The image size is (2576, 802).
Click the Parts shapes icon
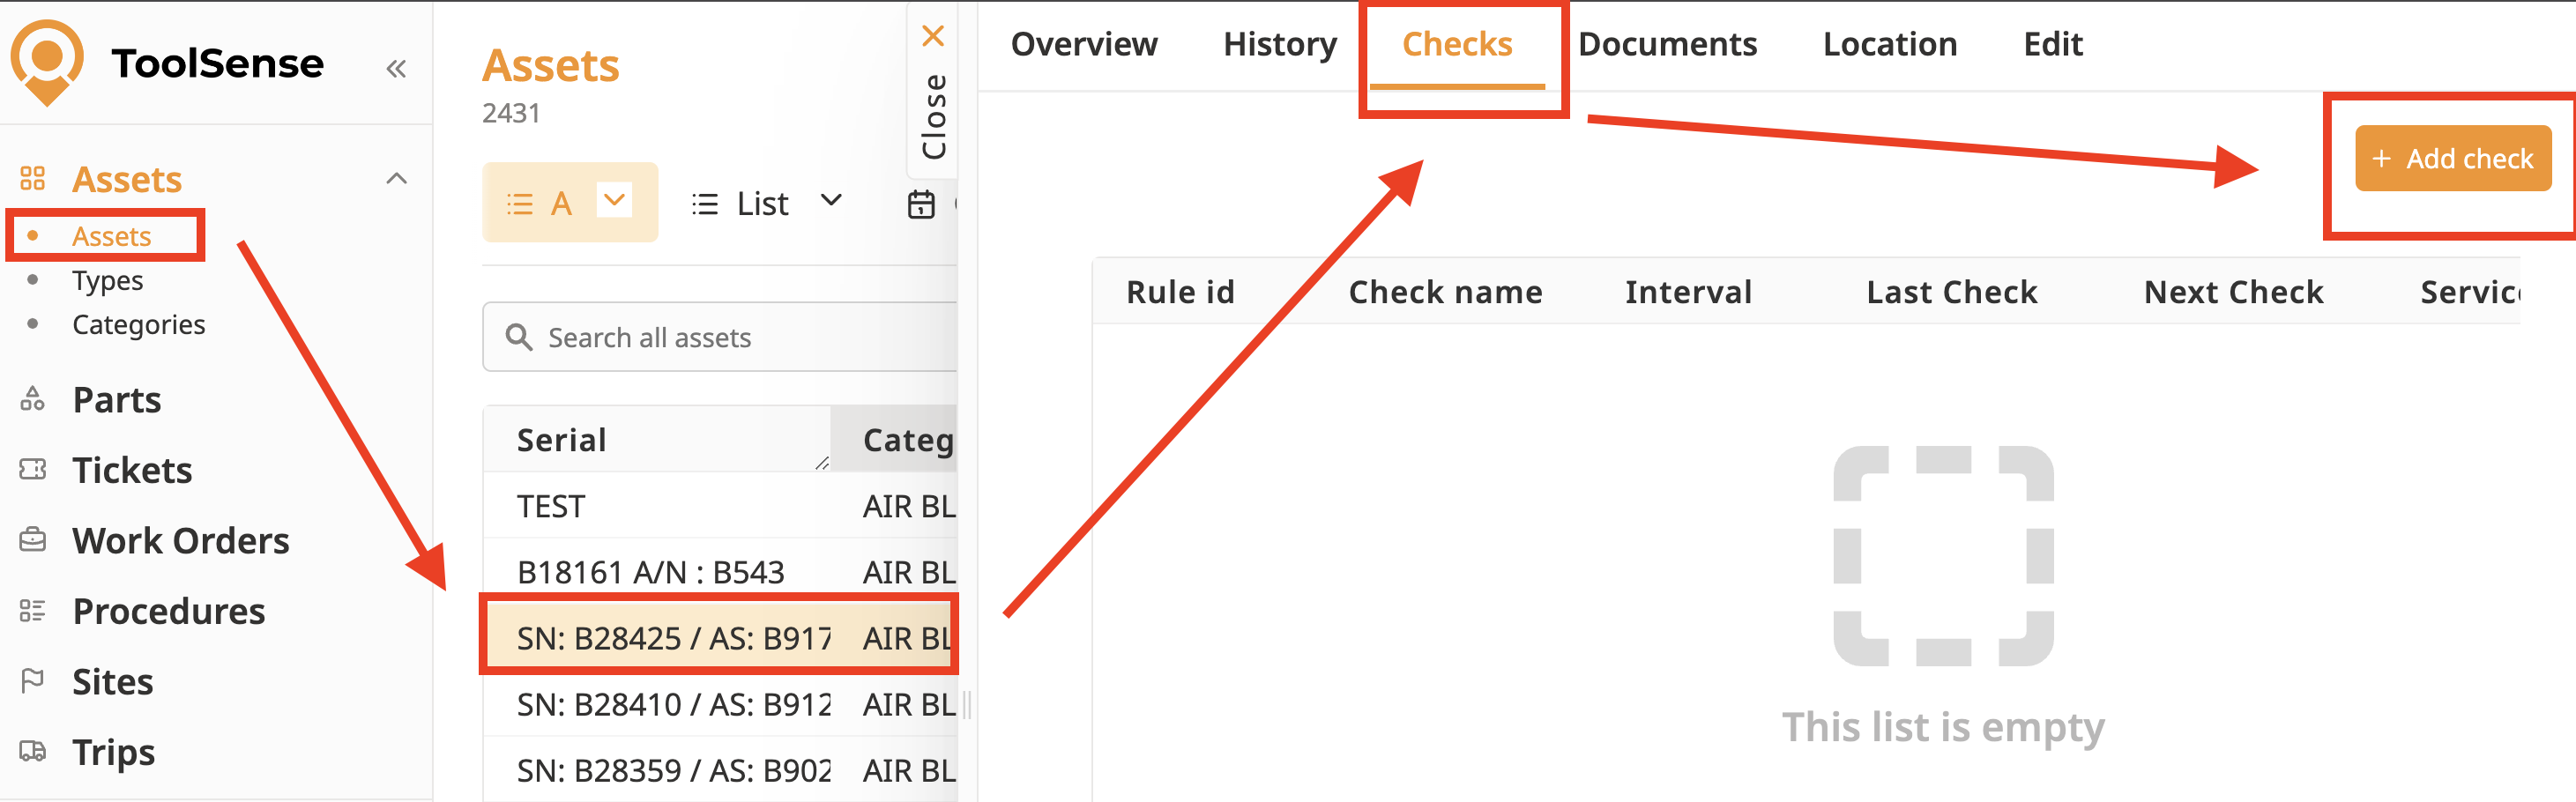(33, 399)
